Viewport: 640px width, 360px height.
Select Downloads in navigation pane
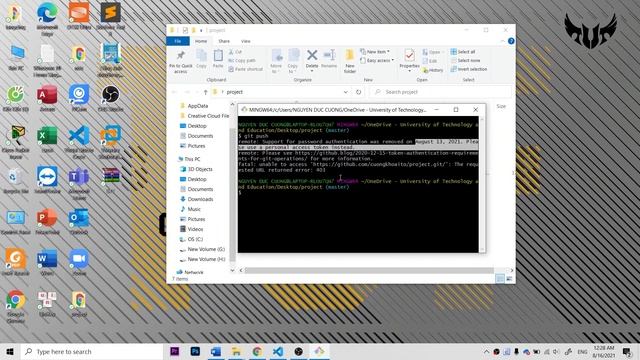(x=197, y=199)
